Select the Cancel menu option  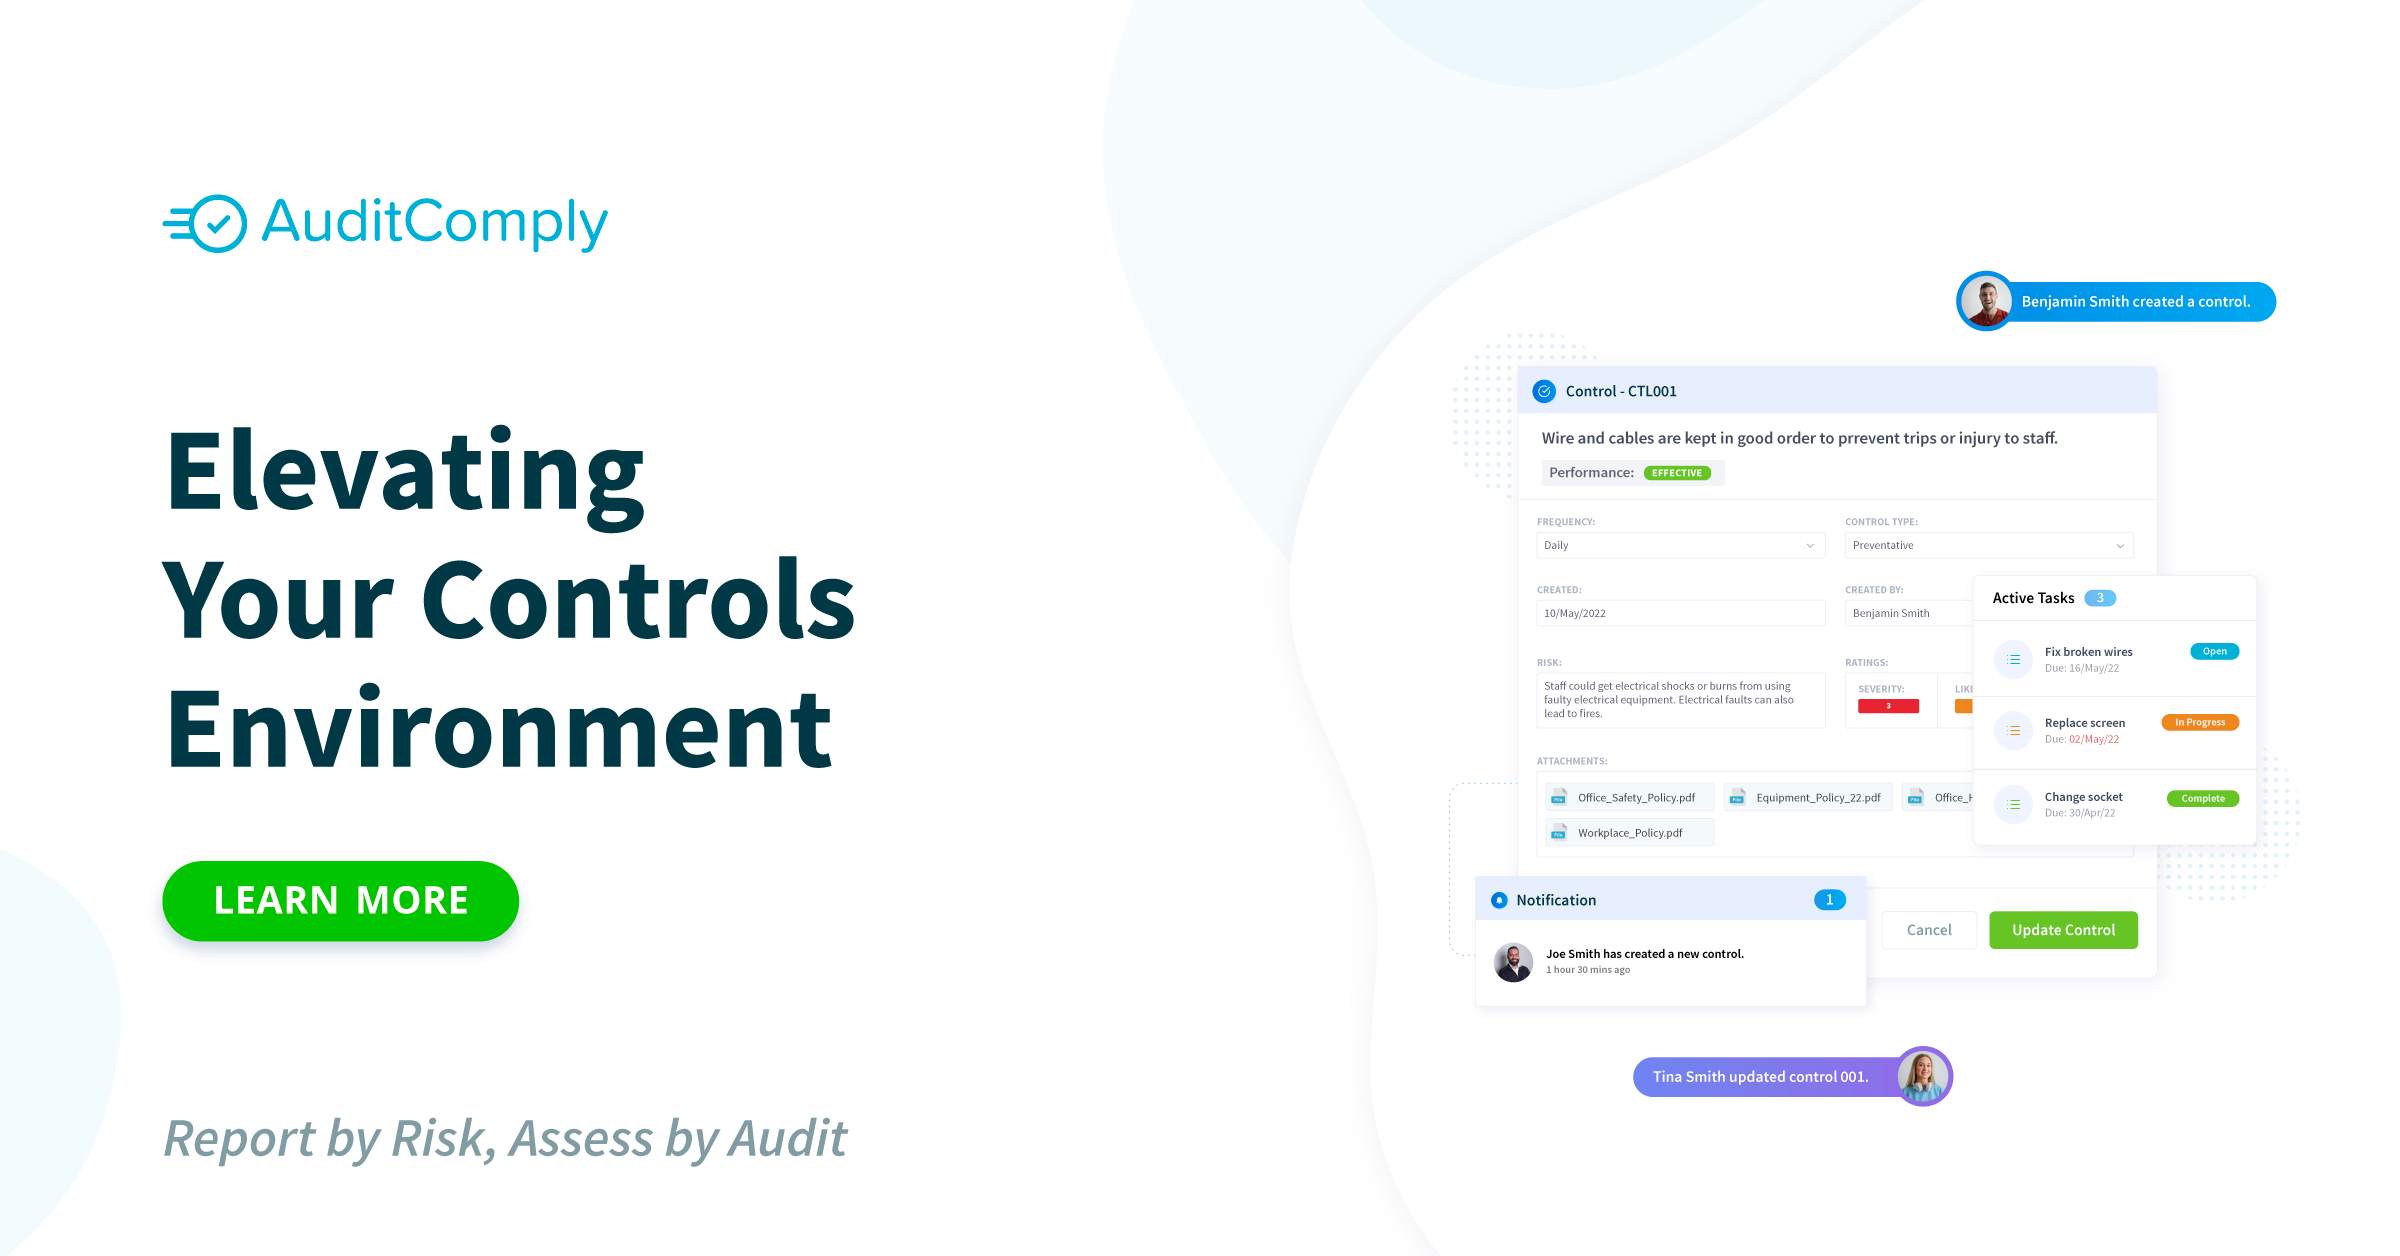1929,929
